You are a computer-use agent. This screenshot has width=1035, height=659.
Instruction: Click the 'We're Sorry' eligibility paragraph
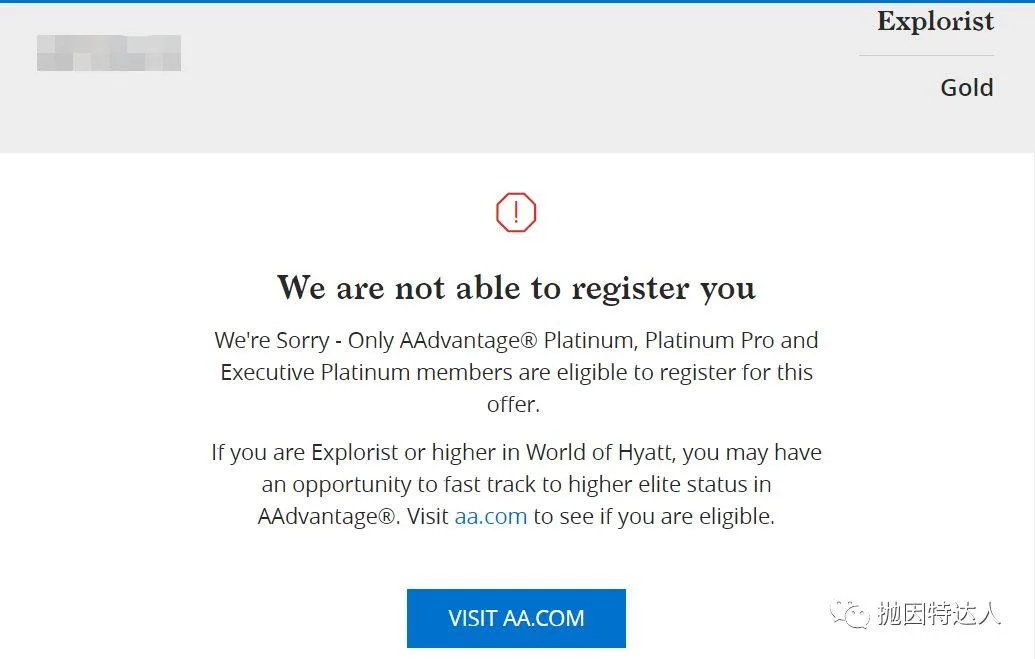tap(516, 372)
